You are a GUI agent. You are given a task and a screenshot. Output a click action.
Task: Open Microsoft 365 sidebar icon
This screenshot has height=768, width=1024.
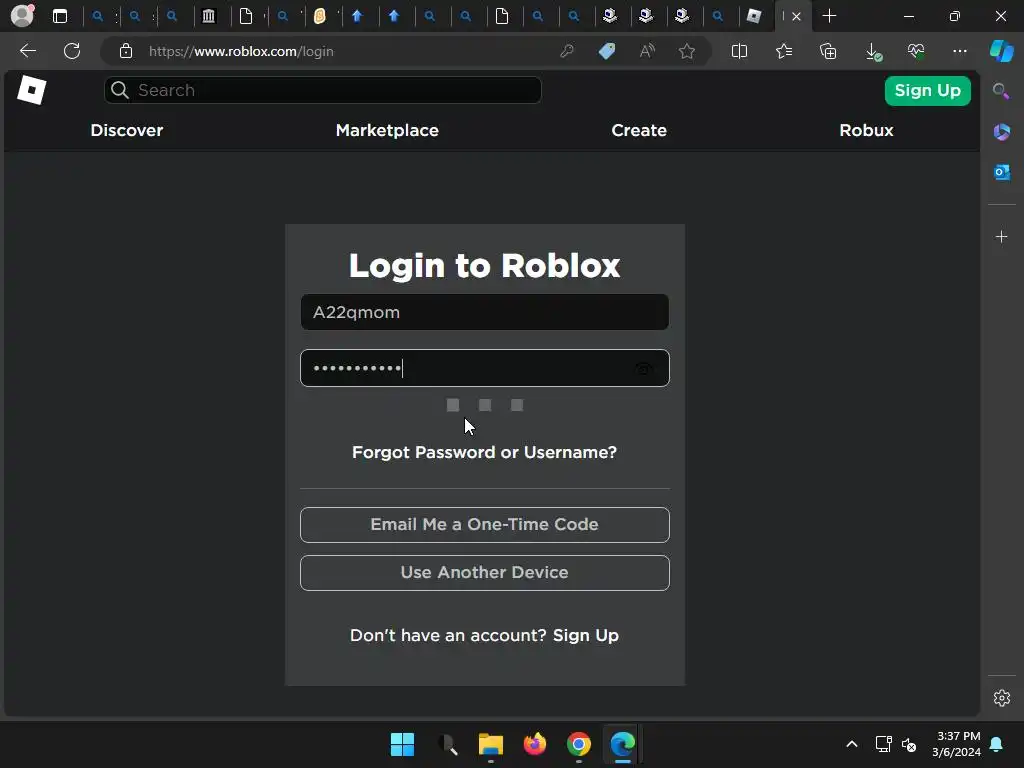(1002, 132)
